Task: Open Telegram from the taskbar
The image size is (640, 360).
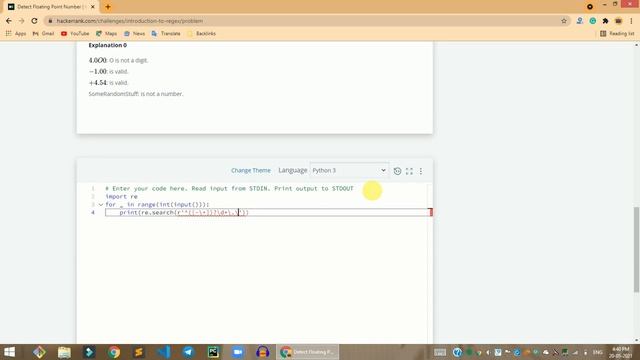Action: coord(188,352)
